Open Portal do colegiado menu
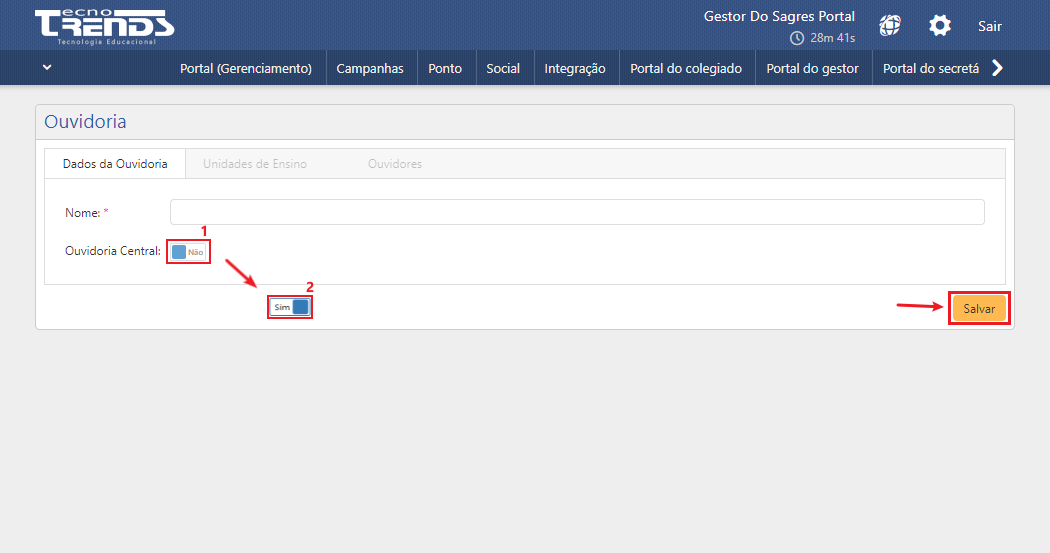This screenshot has height=553, width=1050. tap(686, 69)
